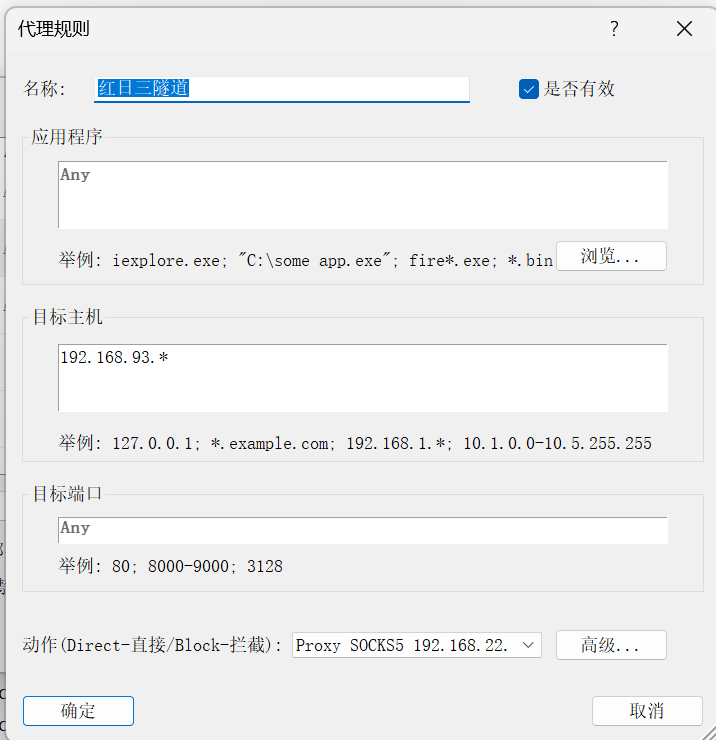This screenshot has height=740, width=716.
Task: Focus the 名称 field containing 红日三隧道
Action: [x=281, y=89]
